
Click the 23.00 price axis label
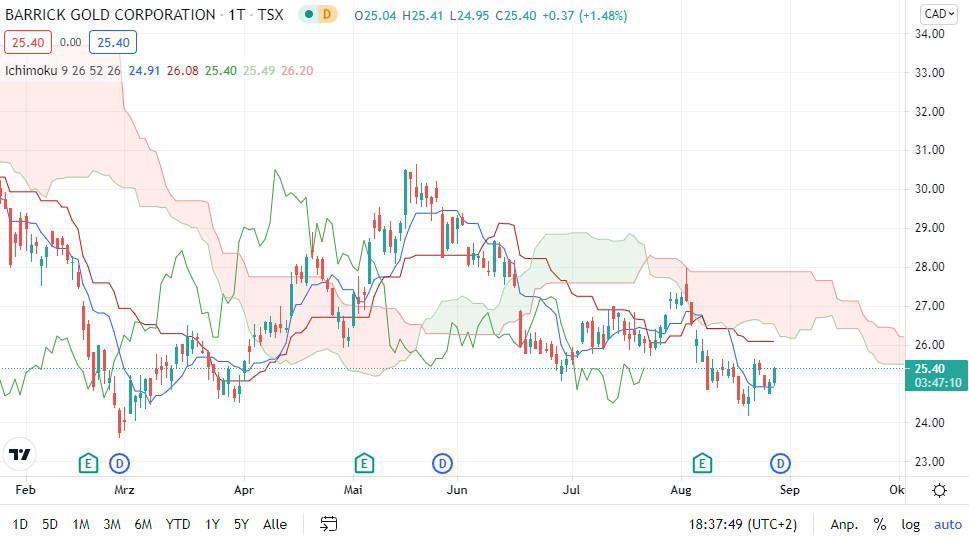[930, 462]
